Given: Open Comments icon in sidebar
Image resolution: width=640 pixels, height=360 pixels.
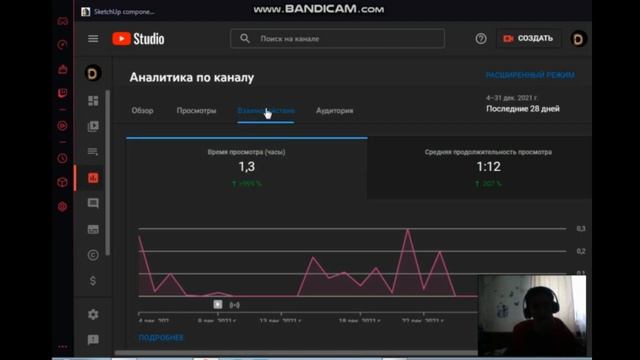Looking at the screenshot, I should (93, 203).
